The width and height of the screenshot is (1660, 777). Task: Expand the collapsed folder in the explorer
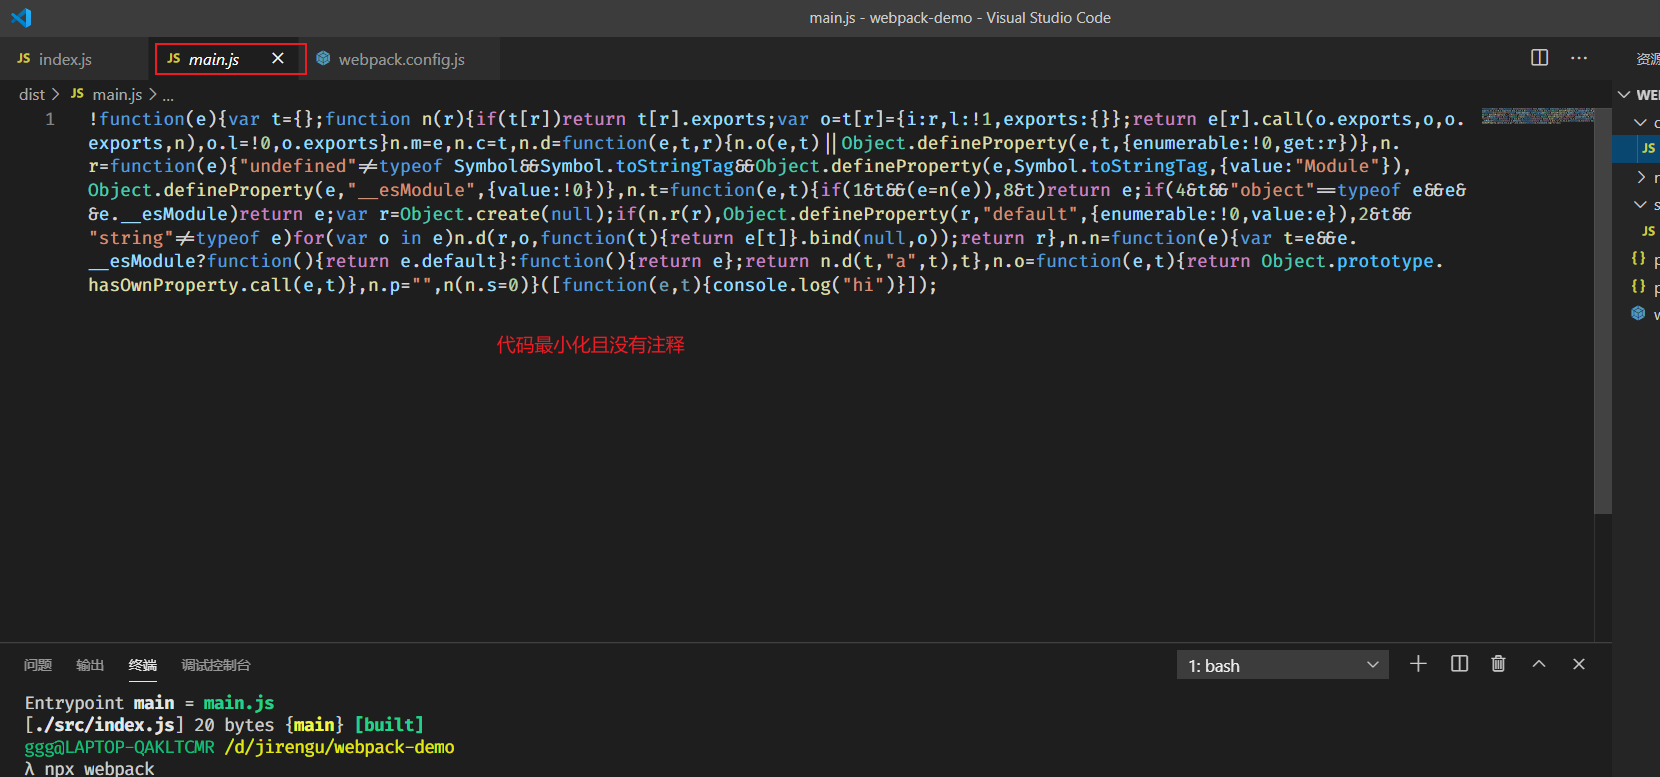(x=1641, y=177)
